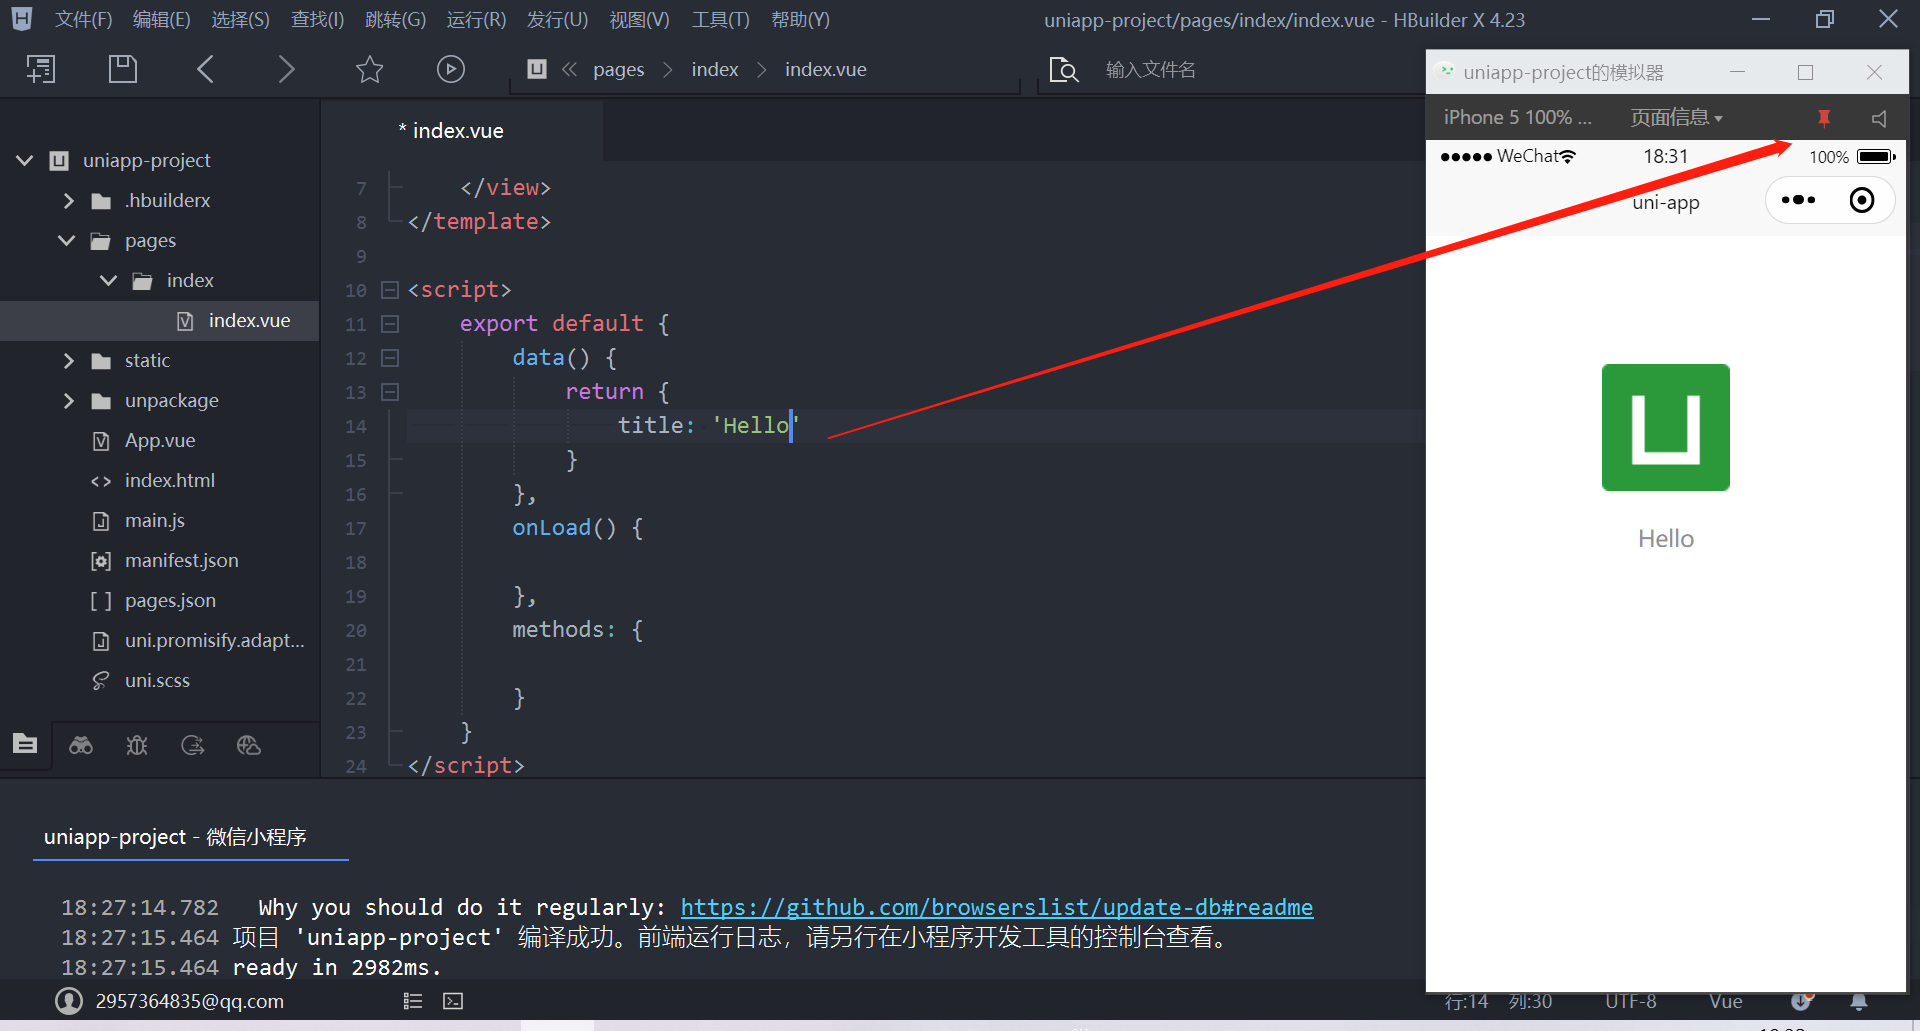Select the Debug bug icon in sidebar
Screen dimensions: 1920x1031
click(x=136, y=745)
